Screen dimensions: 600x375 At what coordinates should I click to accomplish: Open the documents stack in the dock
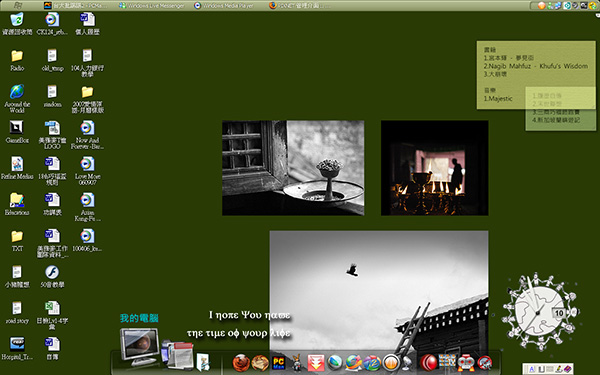point(177,355)
